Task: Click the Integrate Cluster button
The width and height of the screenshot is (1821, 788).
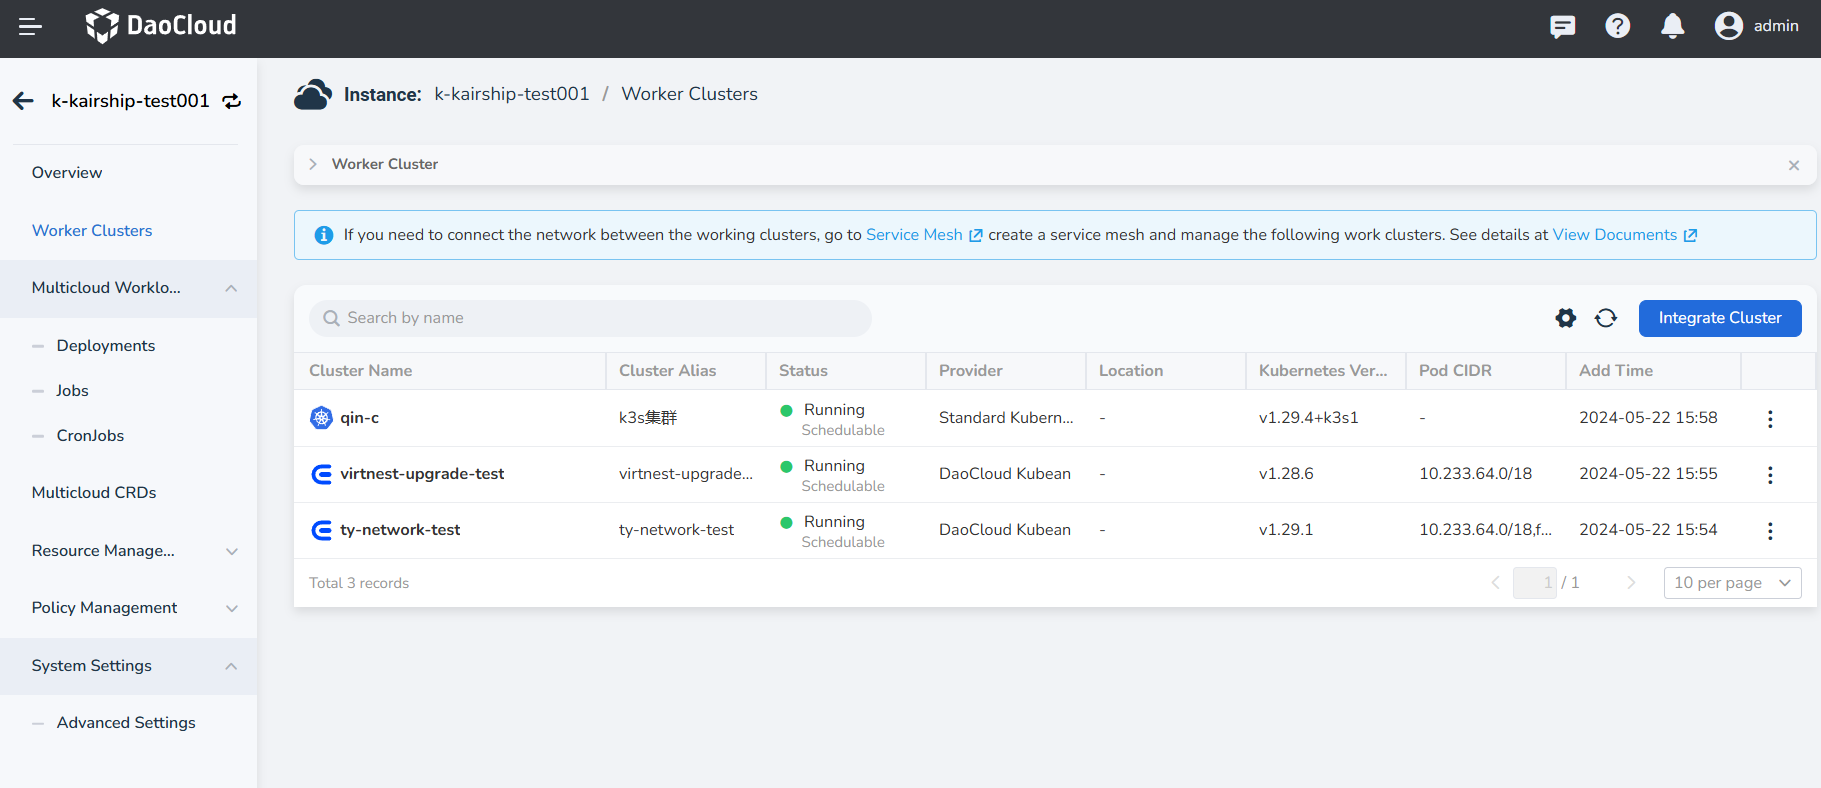Action: [1719, 318]
